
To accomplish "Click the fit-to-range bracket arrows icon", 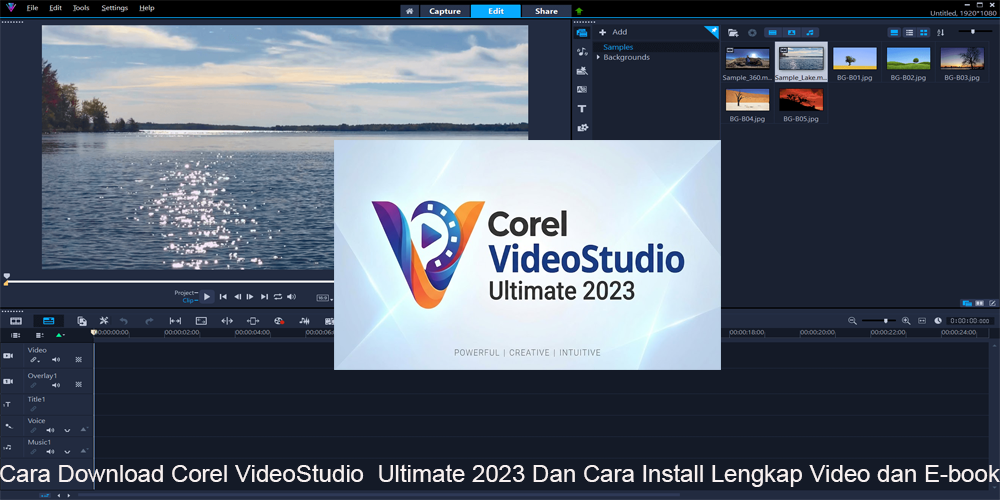I will 175,321.
